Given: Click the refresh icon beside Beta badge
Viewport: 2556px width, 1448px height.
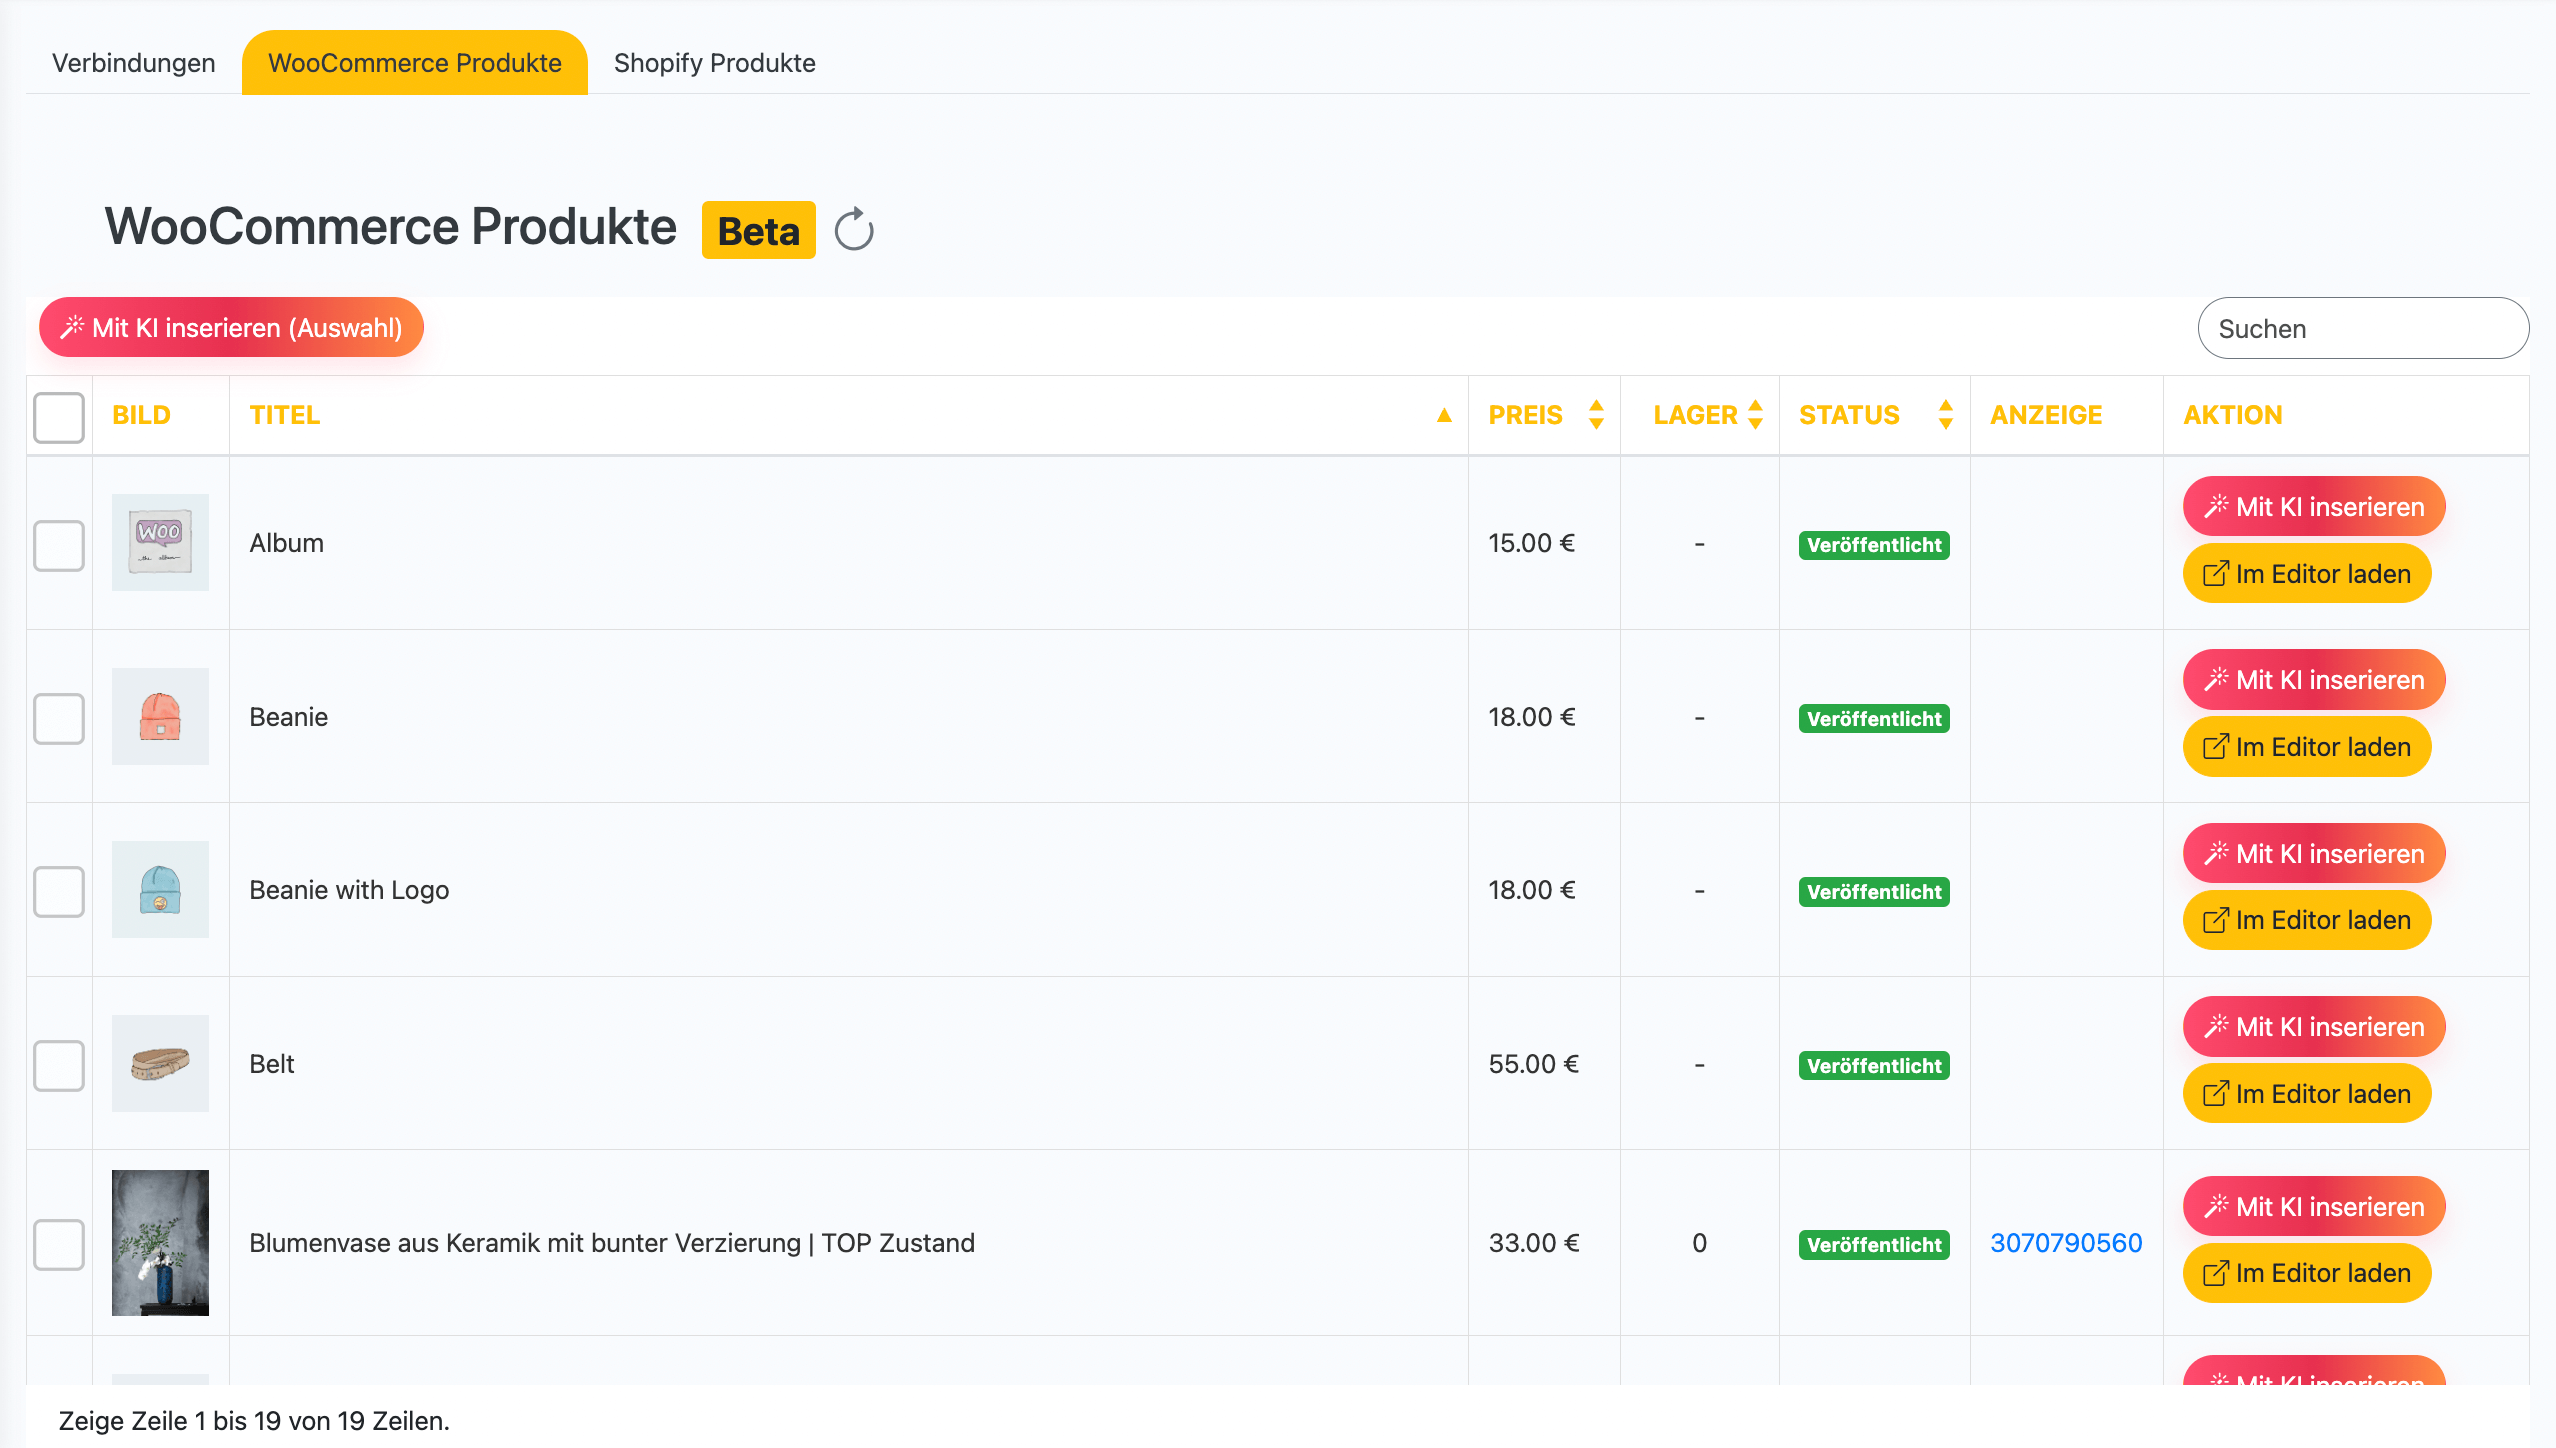Looking at the screenshot, I should tap(854, 230).
